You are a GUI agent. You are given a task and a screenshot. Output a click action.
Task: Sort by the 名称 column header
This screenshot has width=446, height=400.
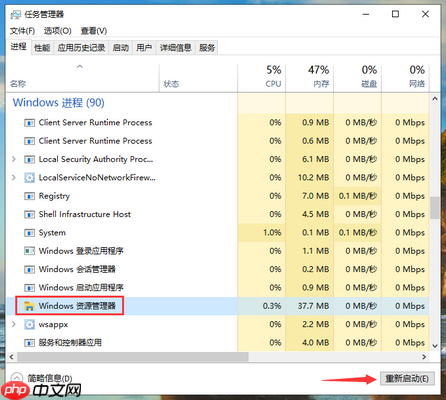point(18,84)
